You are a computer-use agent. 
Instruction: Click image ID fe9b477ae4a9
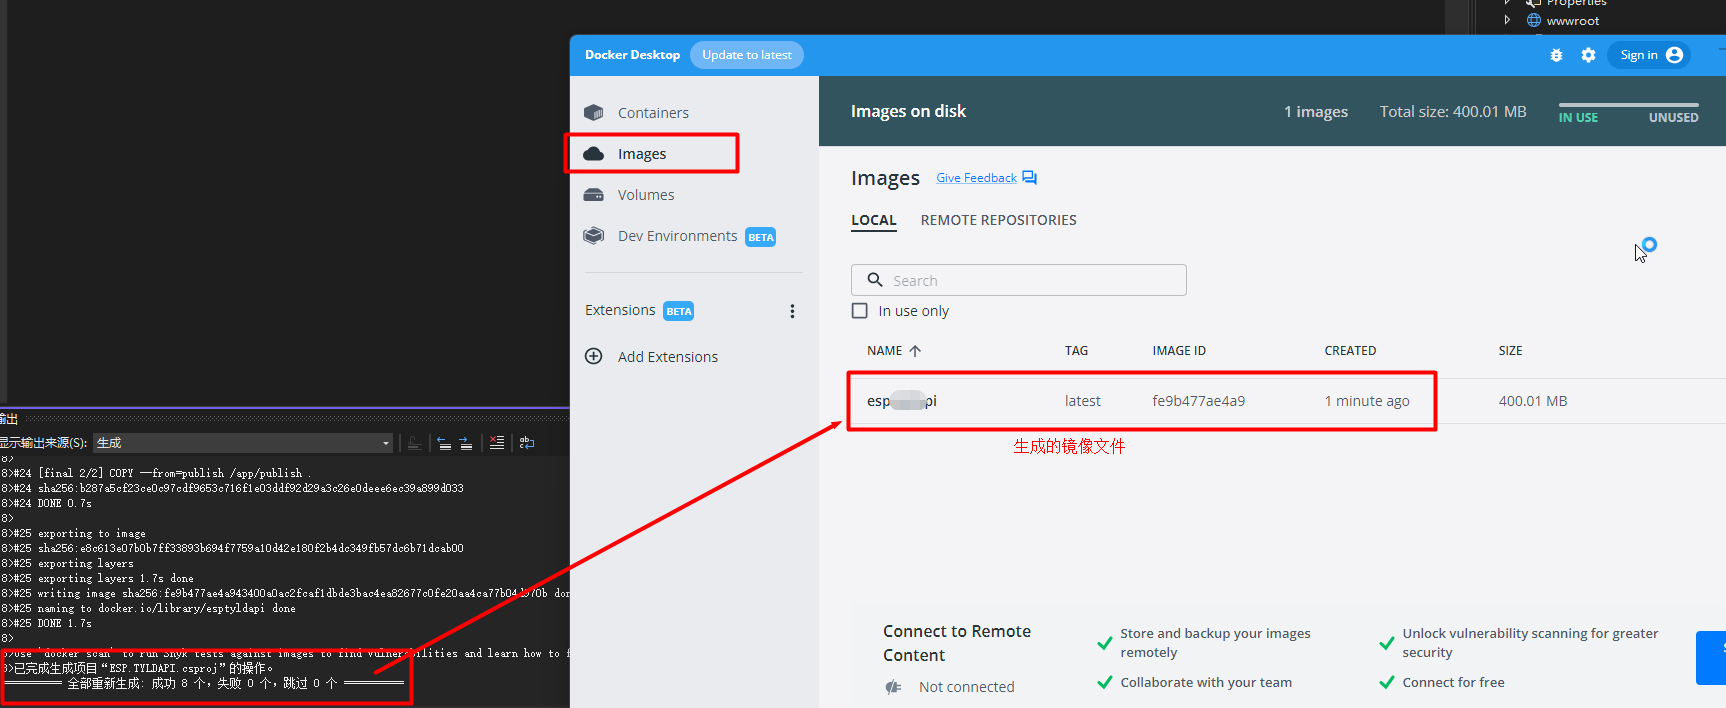coord(1198,401)
